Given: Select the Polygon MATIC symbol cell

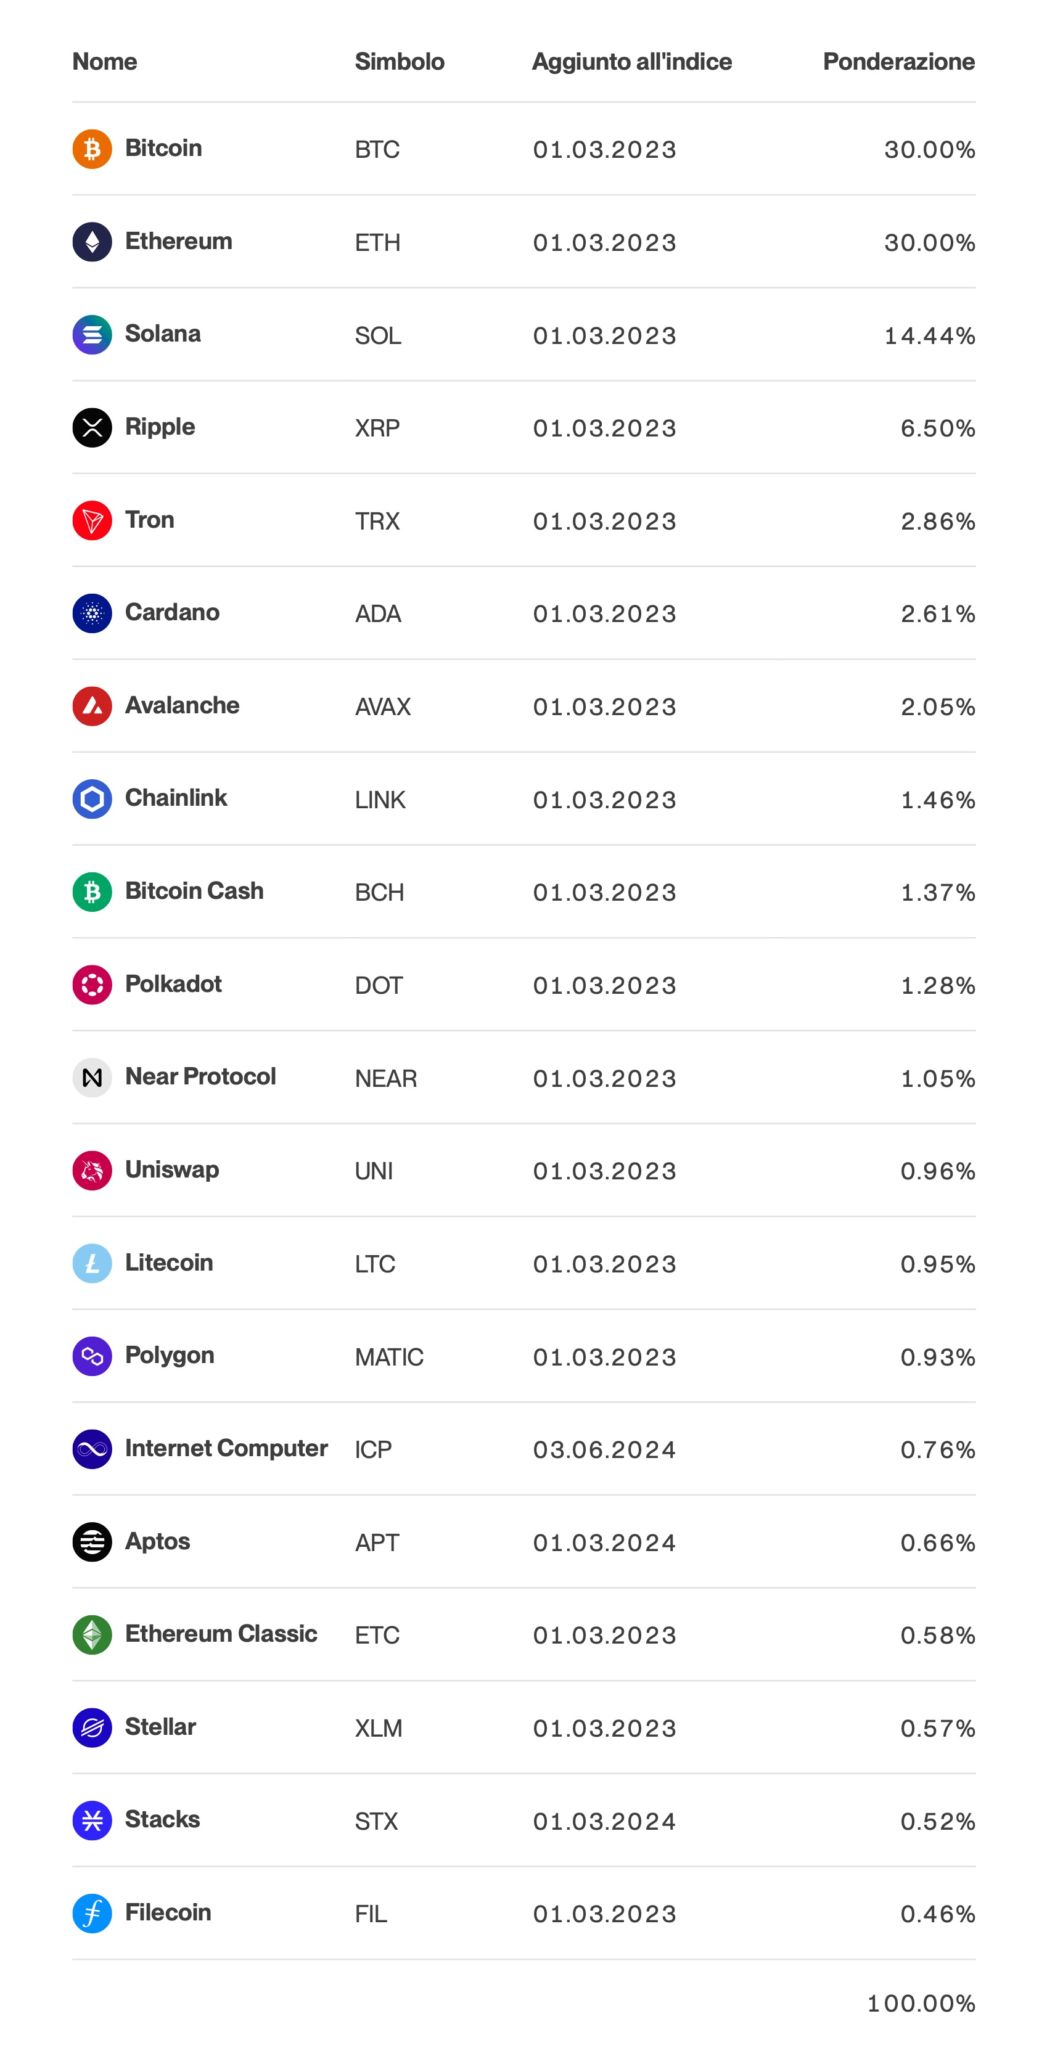Looking at the screenshot, I should (x=389, y=1357).
